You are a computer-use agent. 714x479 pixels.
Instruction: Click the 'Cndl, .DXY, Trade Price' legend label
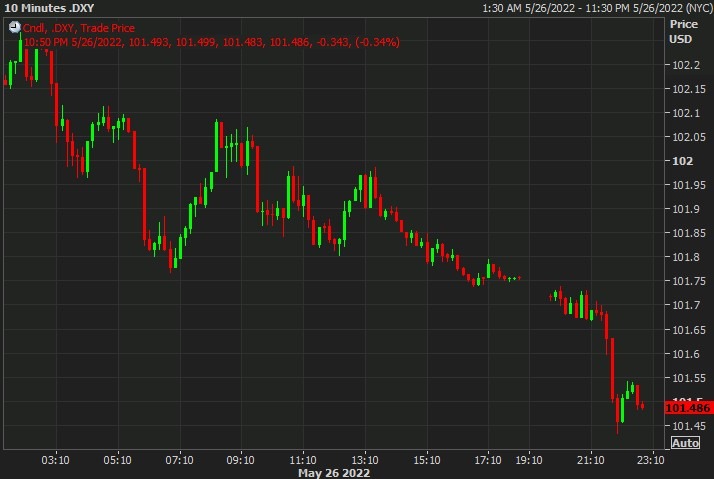coord(79,28)
